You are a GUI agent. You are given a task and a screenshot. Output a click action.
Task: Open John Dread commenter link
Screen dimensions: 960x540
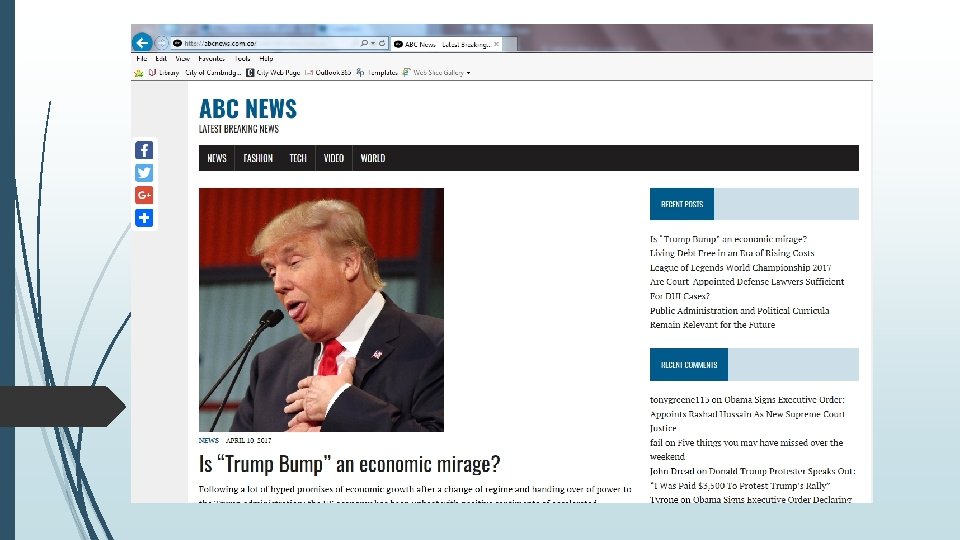click(672, 471)
